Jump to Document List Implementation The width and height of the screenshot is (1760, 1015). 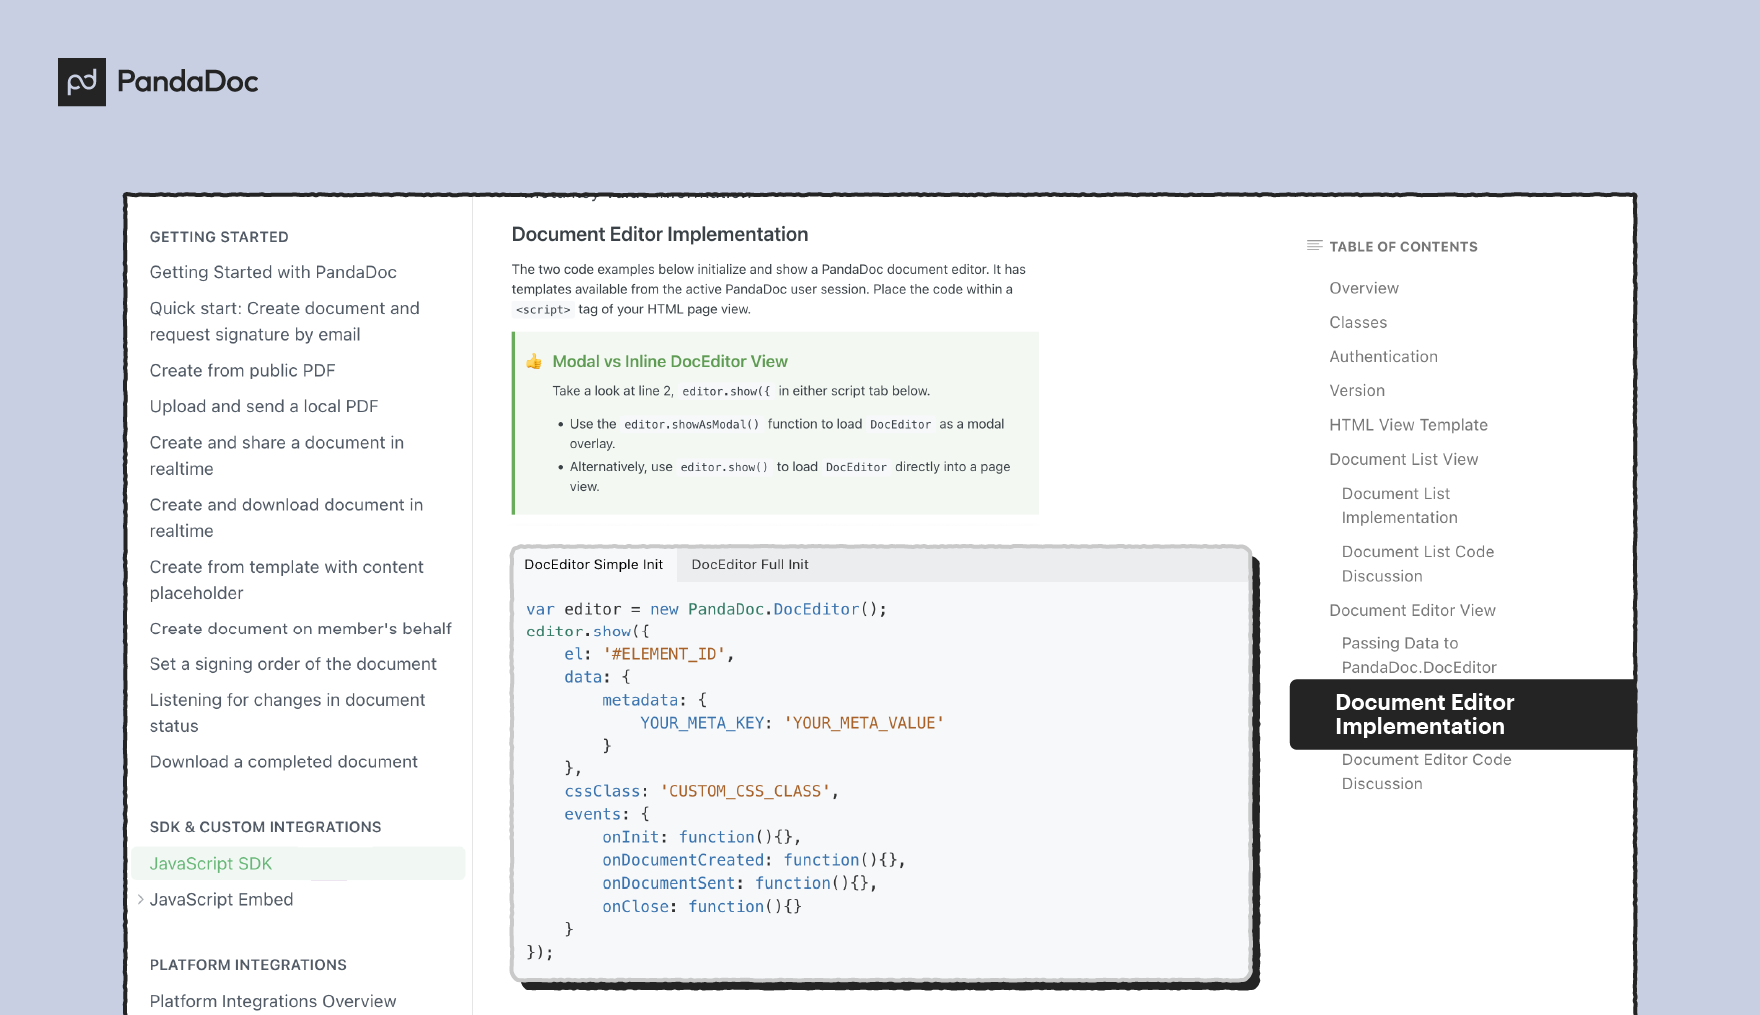(x=1400, y=505)
